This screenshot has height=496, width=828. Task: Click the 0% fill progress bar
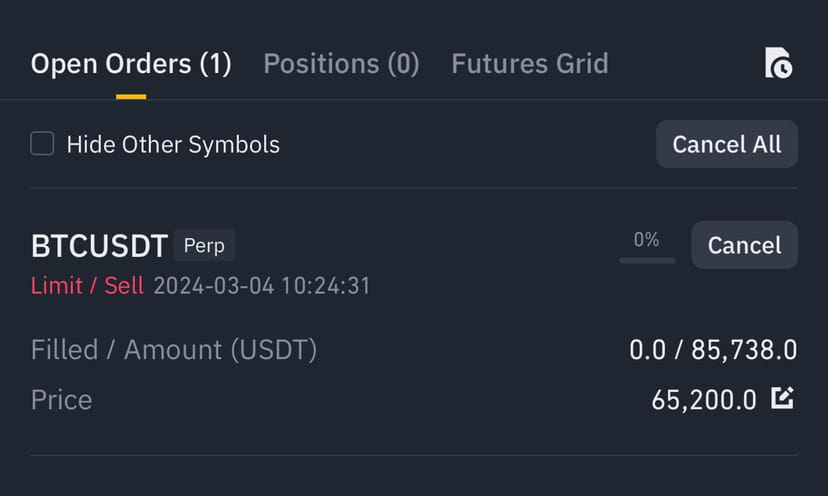pyautogui.click(x=647, y=260)
